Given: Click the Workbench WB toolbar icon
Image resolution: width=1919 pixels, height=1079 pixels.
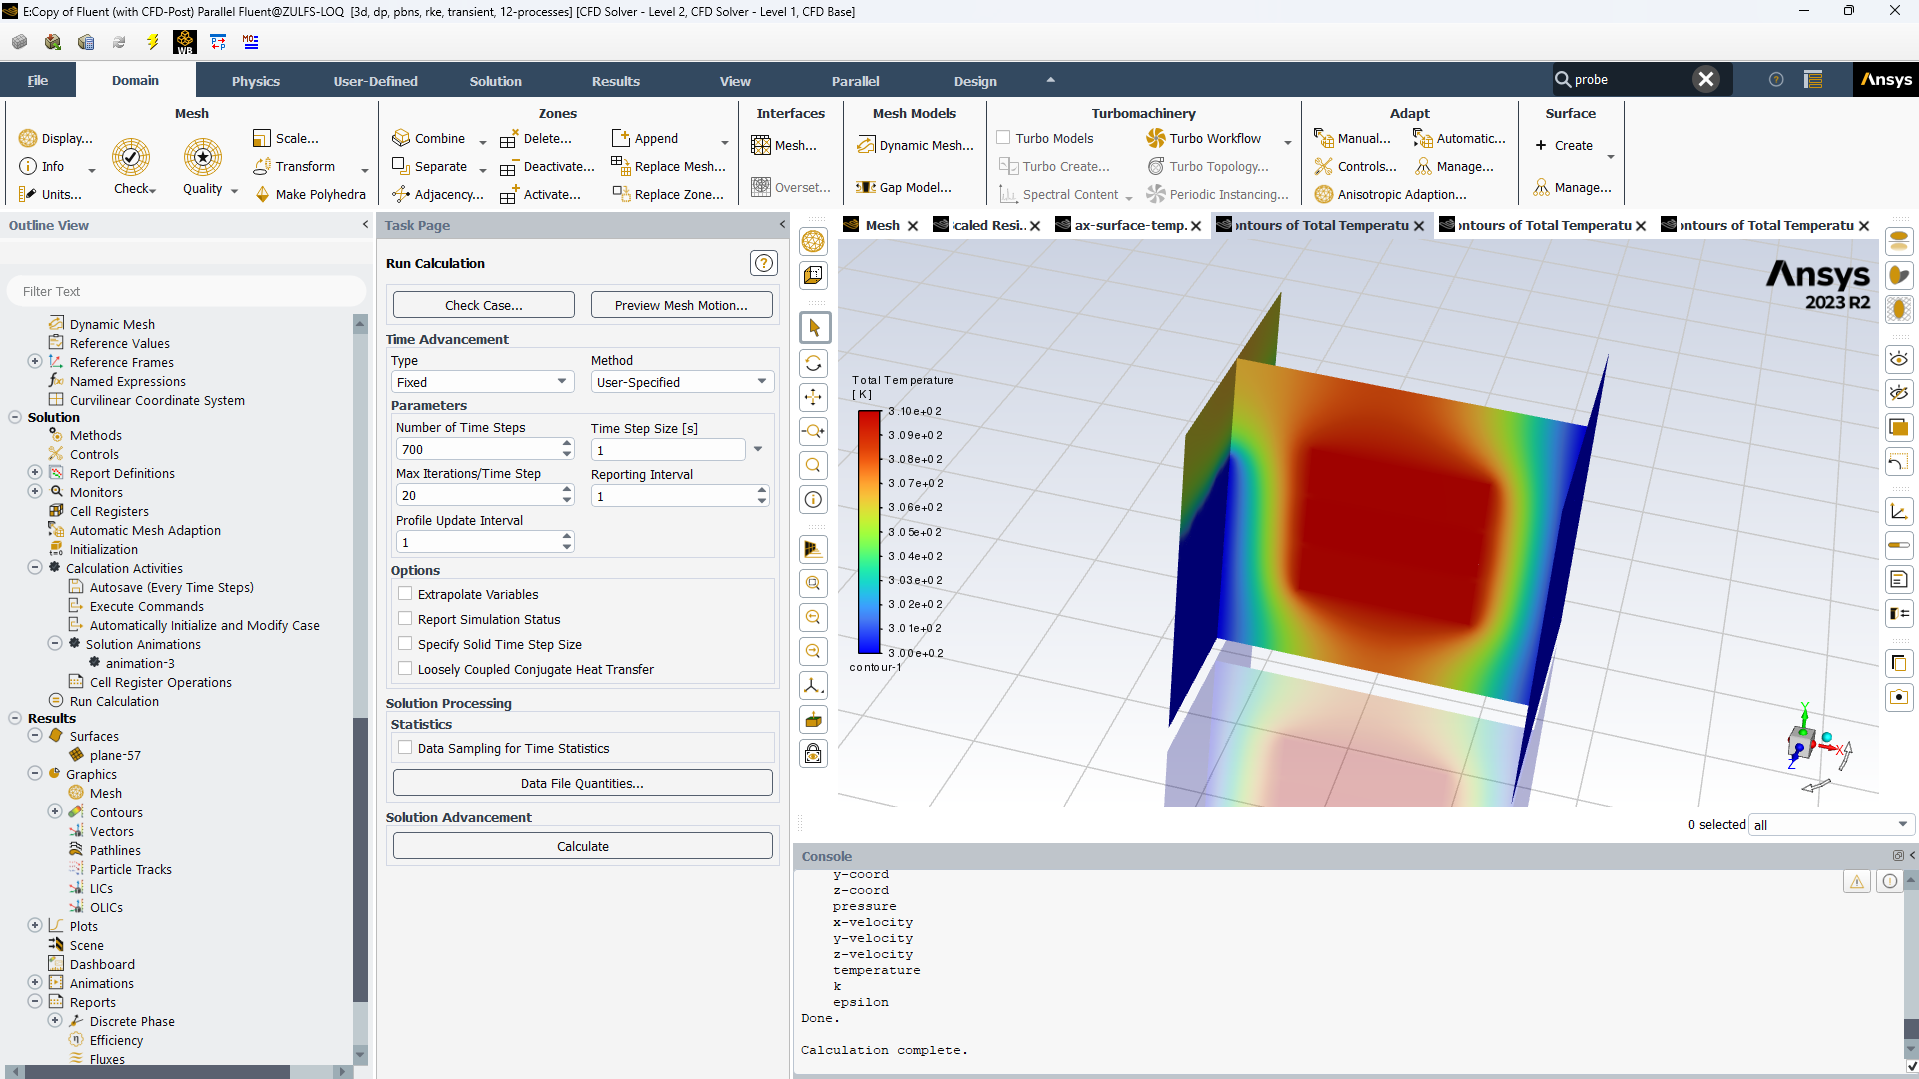Looking at the screenshot, I should (185, 42).
